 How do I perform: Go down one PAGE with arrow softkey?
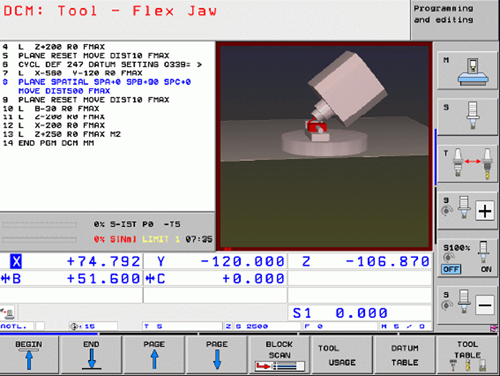pos(217,355)
